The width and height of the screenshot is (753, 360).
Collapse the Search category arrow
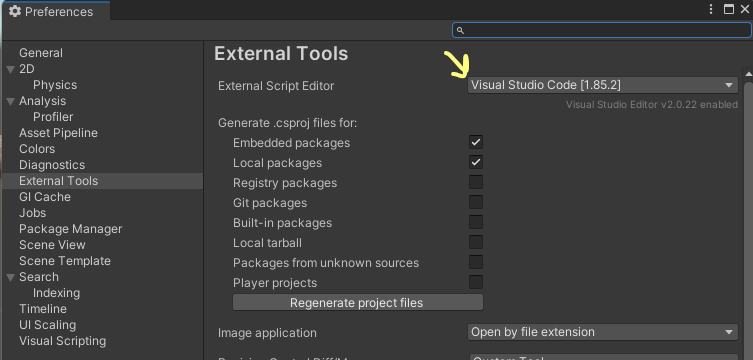[x=11, y=277]
